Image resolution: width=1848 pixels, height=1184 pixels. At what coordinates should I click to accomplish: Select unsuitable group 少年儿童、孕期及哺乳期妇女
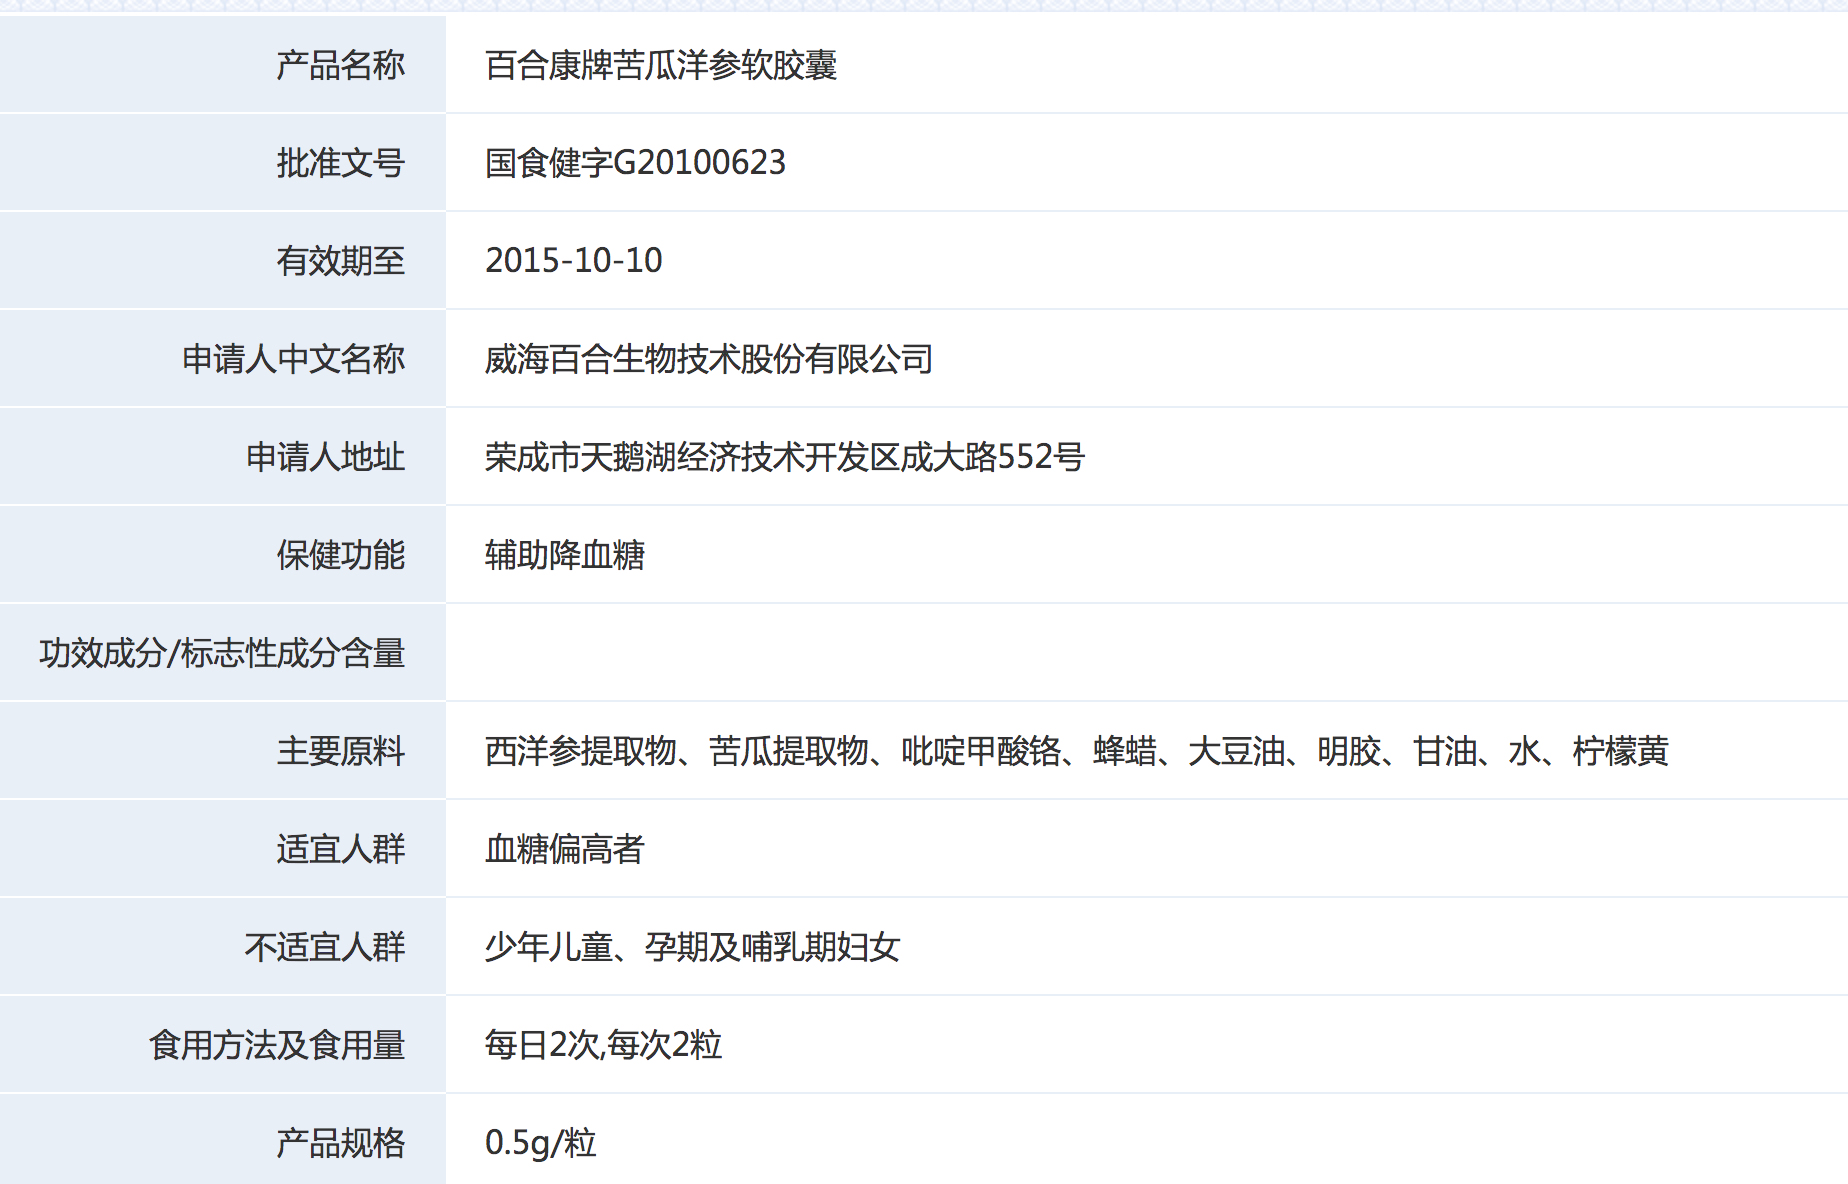(693, 947)
